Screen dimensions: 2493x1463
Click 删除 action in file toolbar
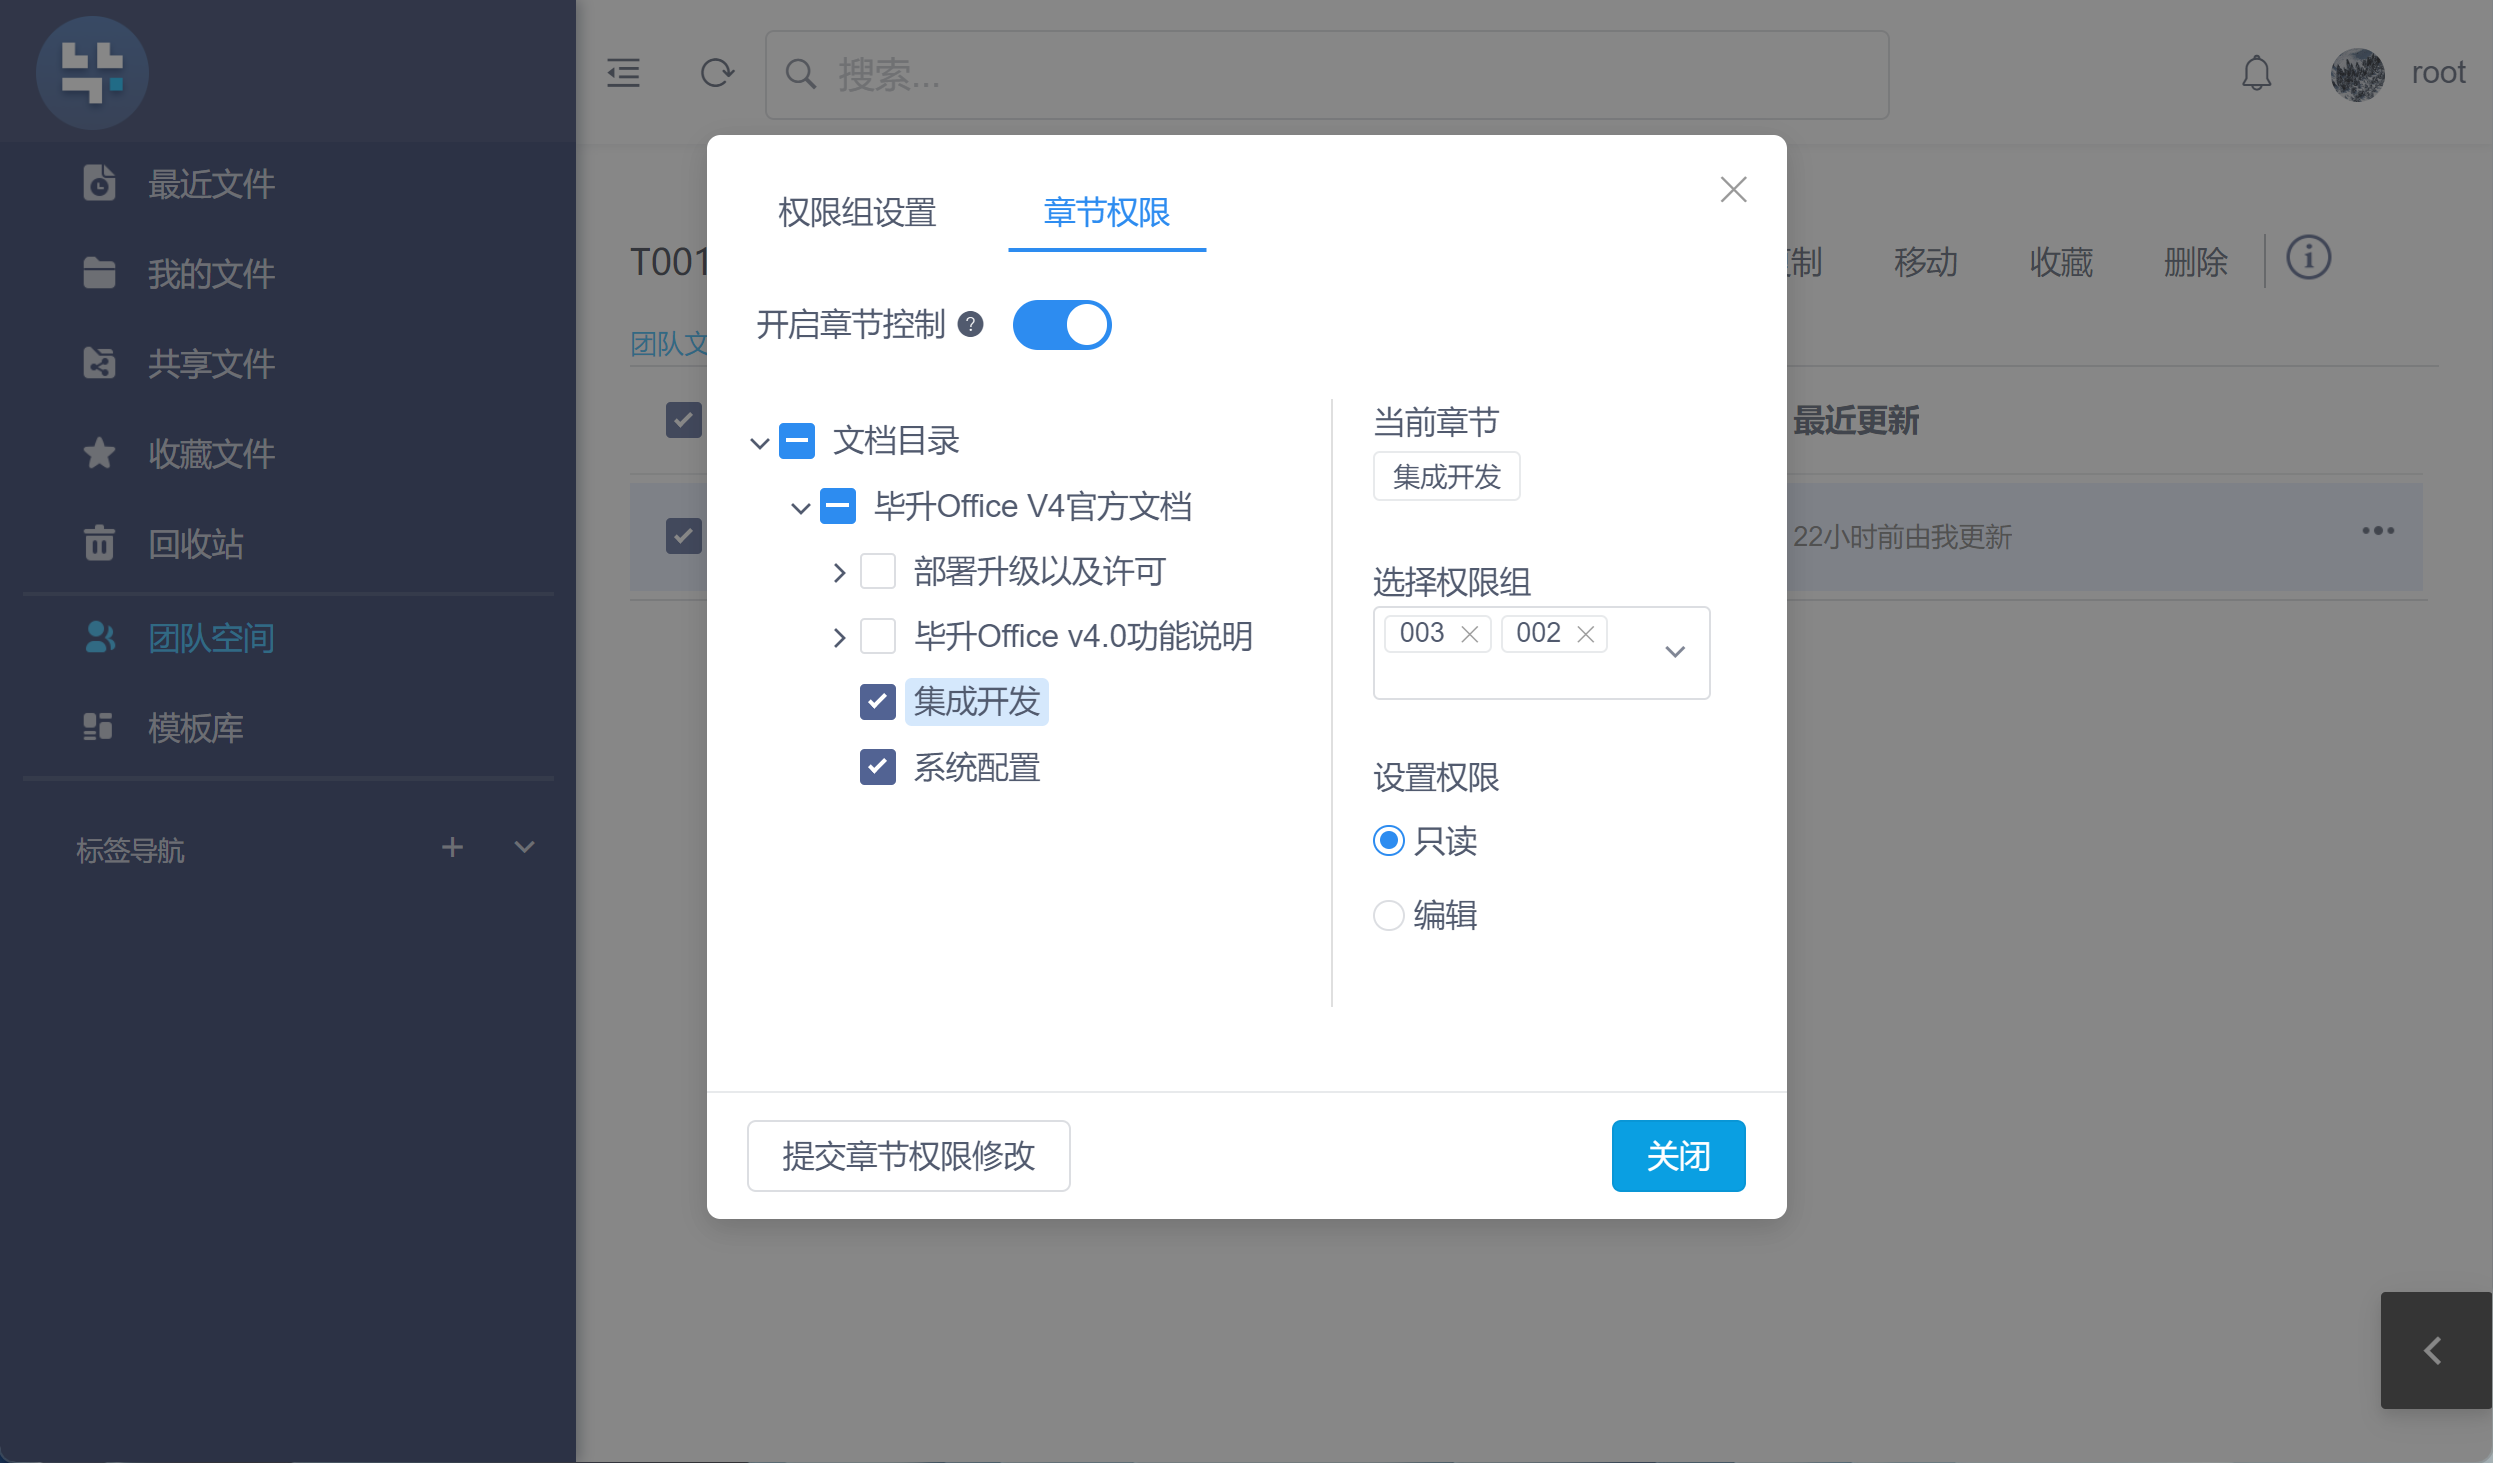(x=2195, y=263)
